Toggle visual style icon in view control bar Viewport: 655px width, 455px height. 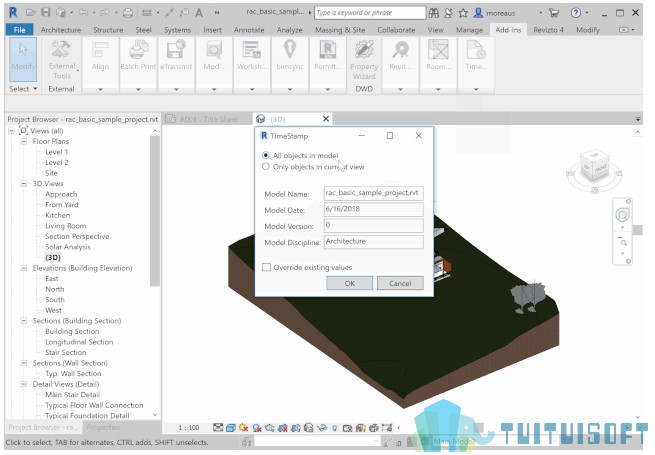pyautogui.click(x=231, y=428)
